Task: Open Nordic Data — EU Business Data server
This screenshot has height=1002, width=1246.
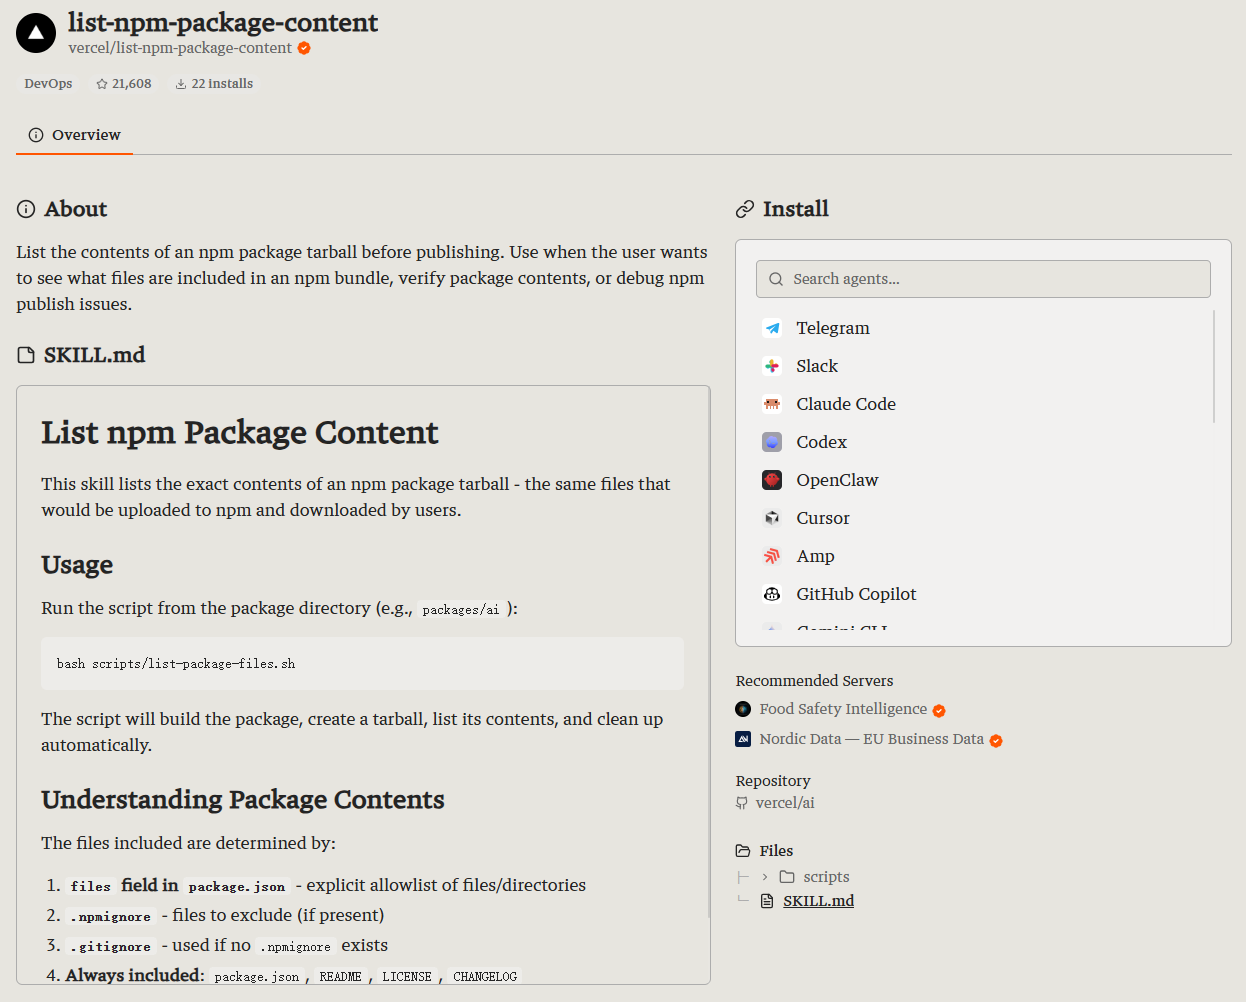Action: (x=871, y=739)
